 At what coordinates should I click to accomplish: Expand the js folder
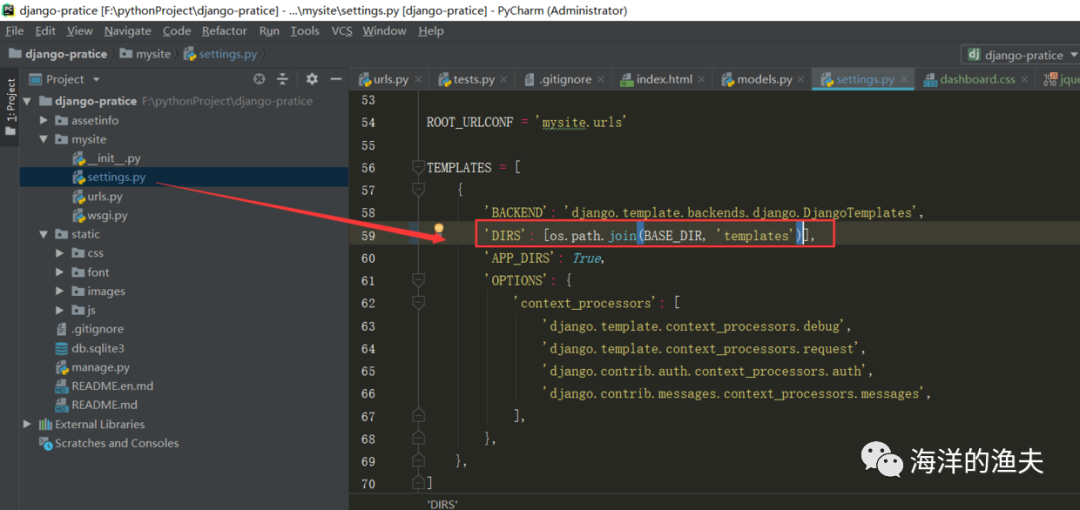[x=61, y=310]
